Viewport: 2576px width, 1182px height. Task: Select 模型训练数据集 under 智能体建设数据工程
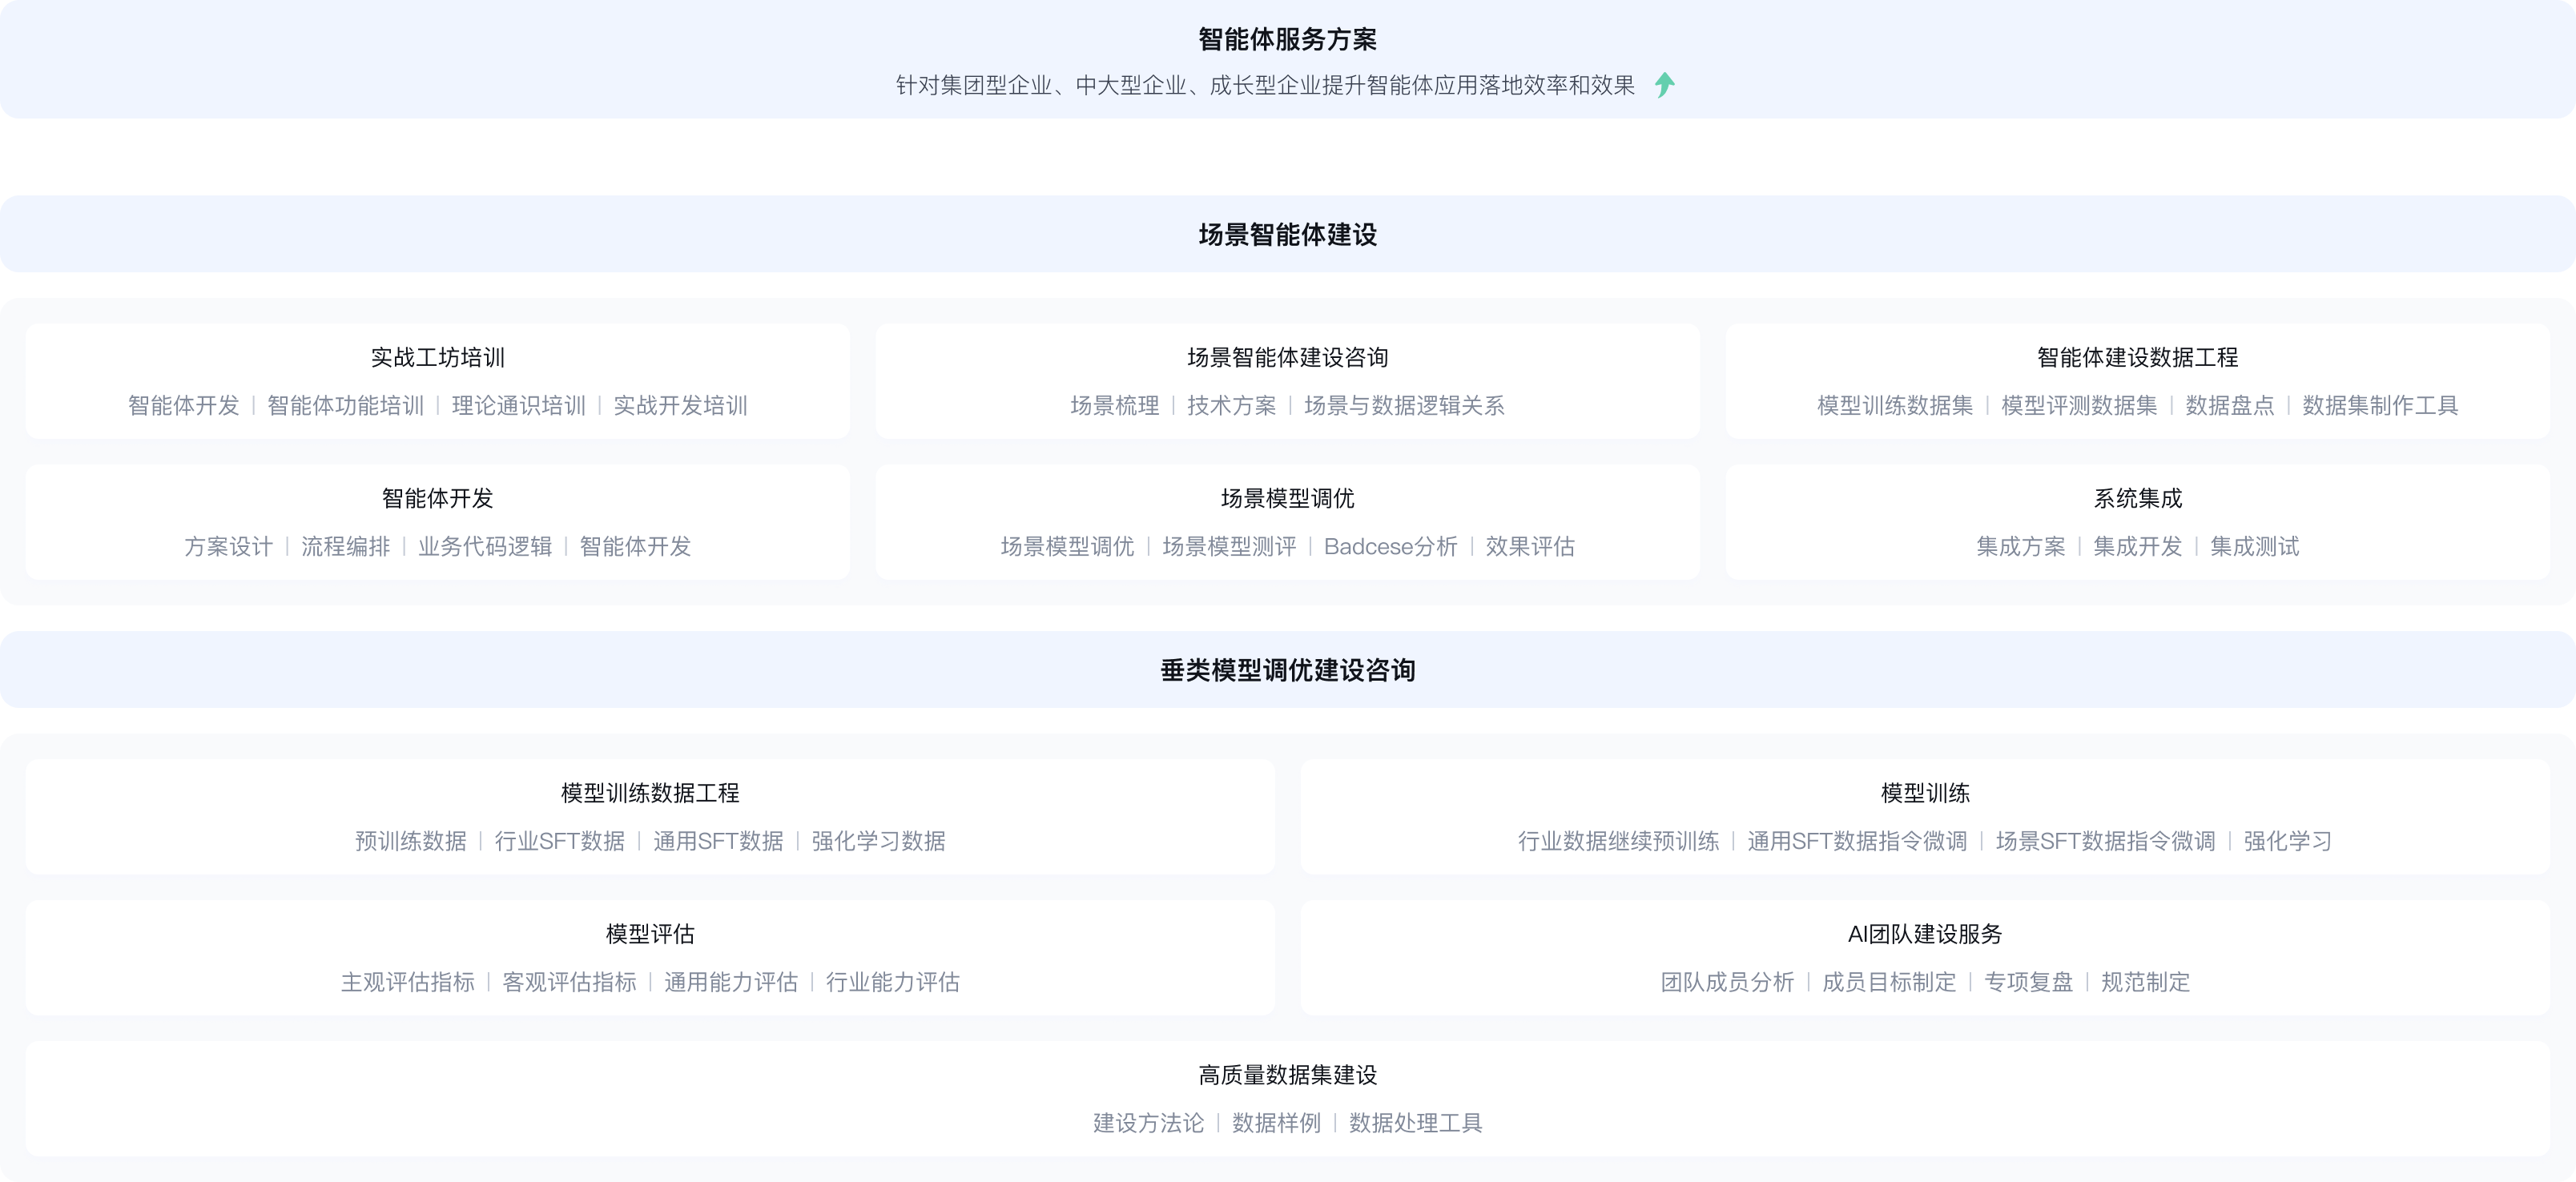pyautogui.click(x=1895, y=407)
